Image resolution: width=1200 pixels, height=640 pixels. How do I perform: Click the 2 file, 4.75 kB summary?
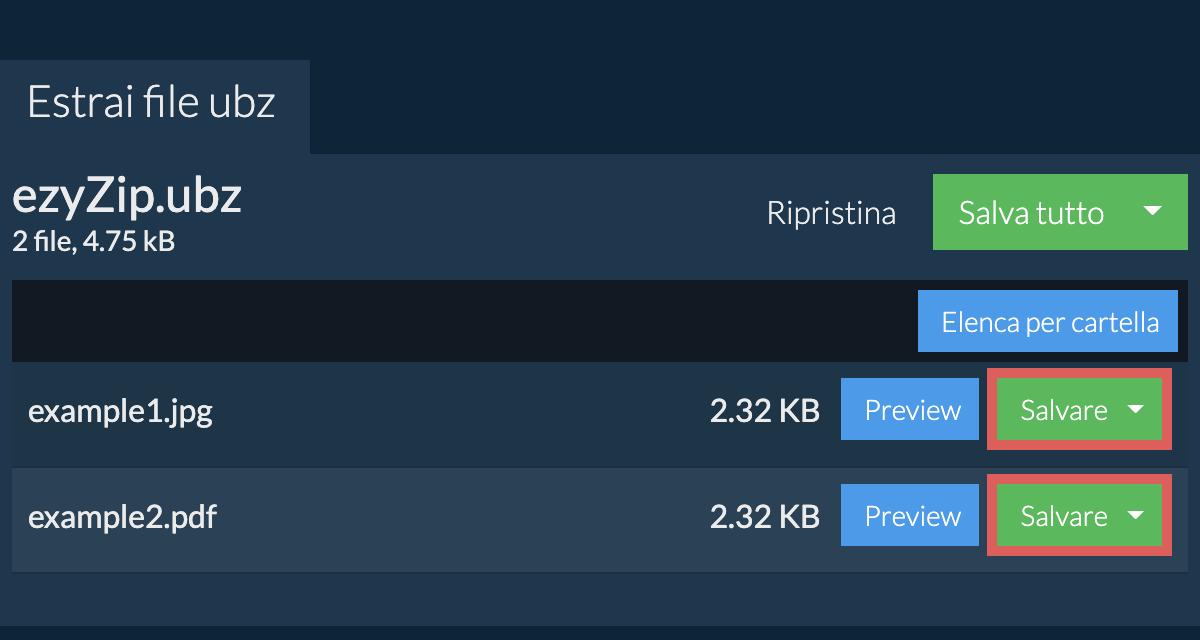pos(93,241)
